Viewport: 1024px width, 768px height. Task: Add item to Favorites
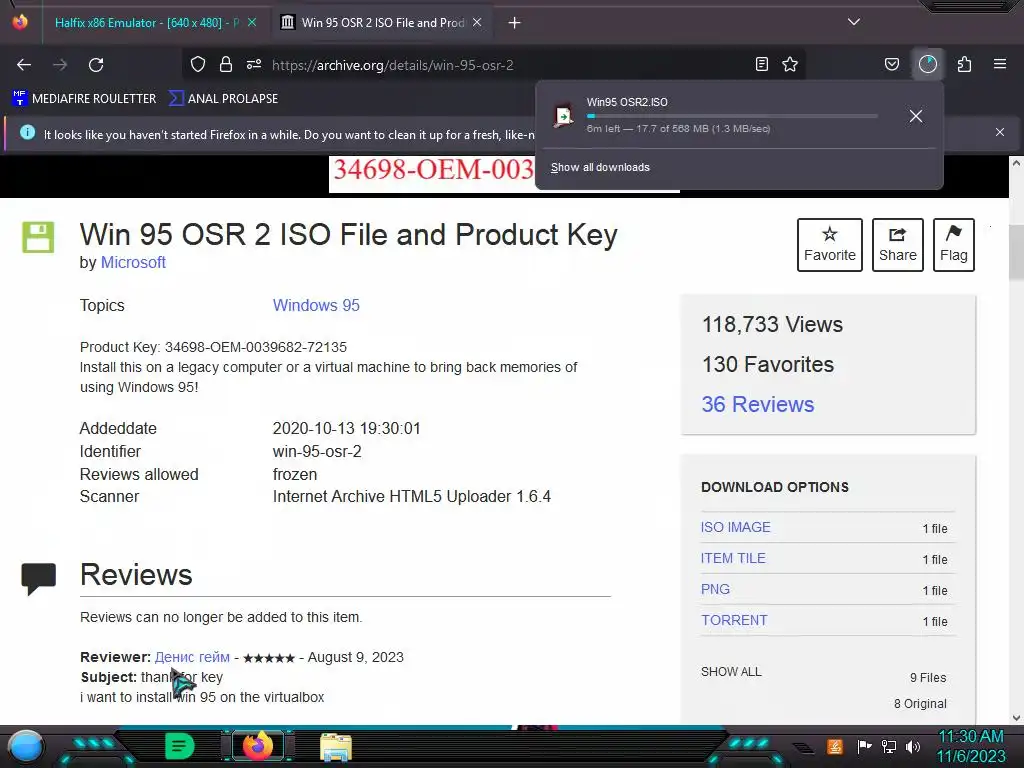tap(829, 245)
